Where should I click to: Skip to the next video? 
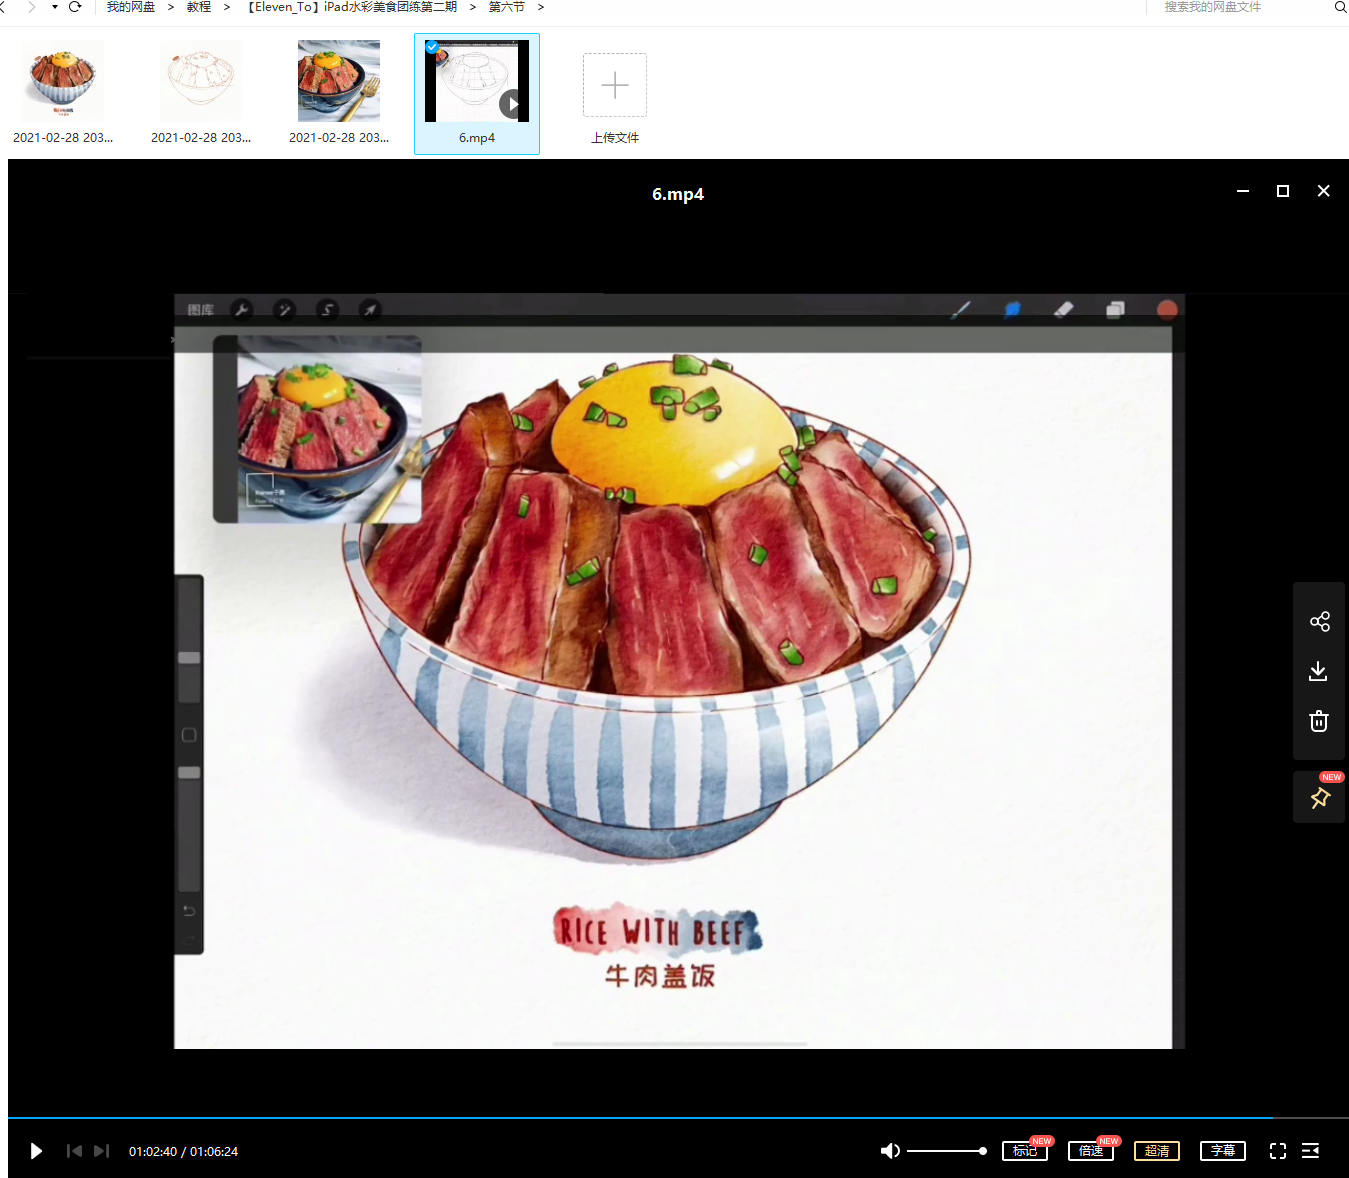coord(101,1151)
